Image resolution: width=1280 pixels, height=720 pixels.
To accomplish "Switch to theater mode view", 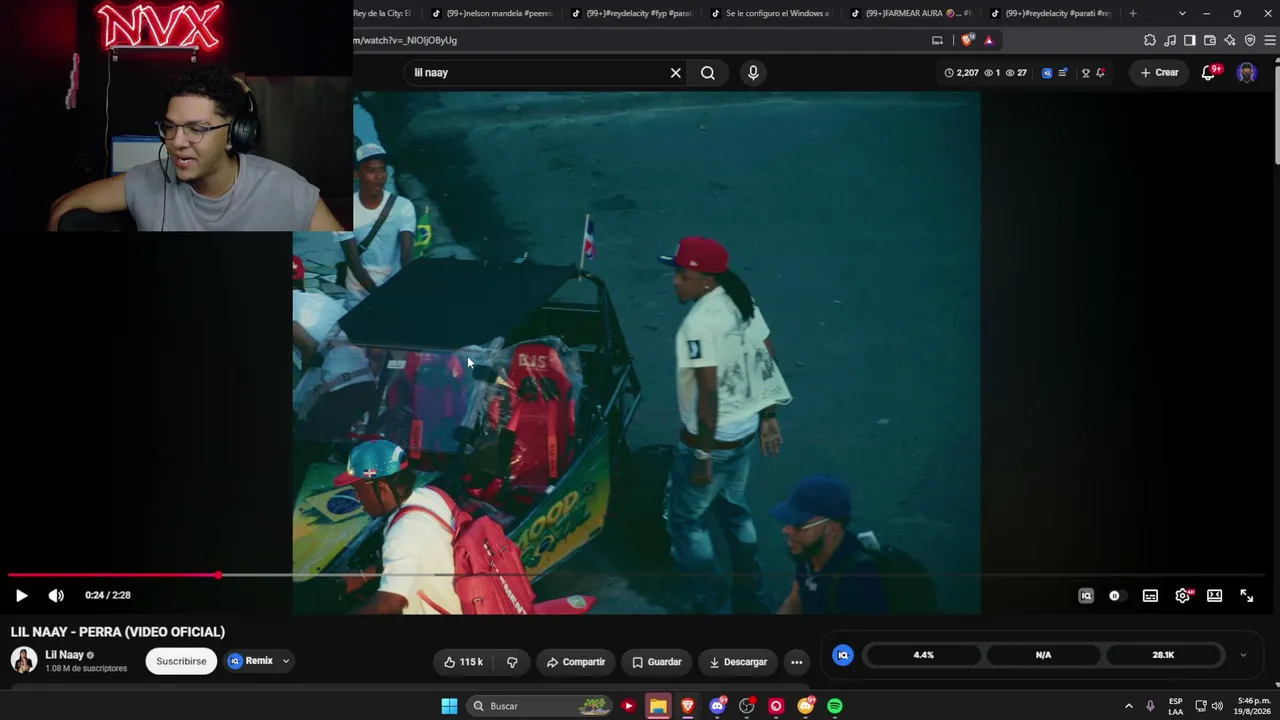I will pyautogui.click(x=1214, y=596).
